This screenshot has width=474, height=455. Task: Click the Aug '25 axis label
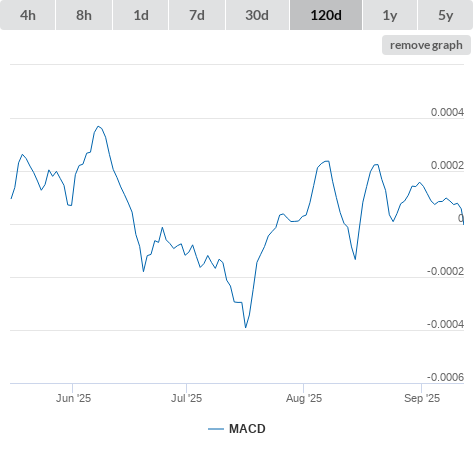coord(304,398)
